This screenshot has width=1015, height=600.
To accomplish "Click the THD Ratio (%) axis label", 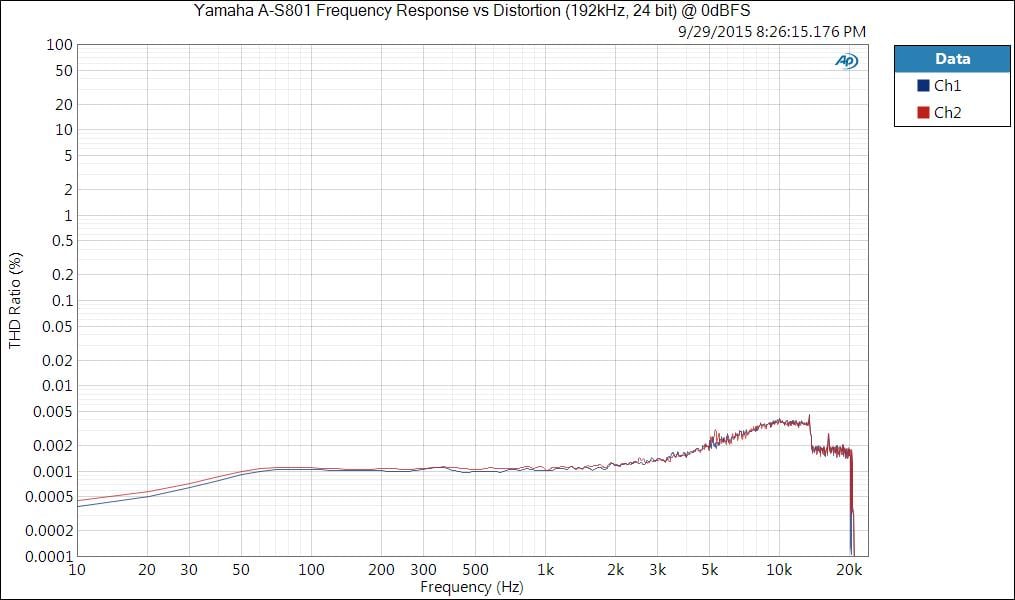I will click(15, 300).
